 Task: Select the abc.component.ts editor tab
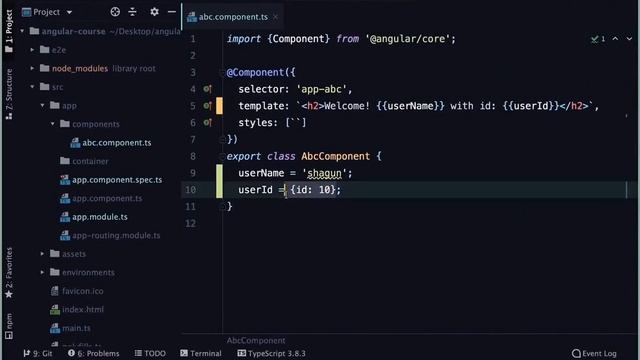(x=233, y=17)
